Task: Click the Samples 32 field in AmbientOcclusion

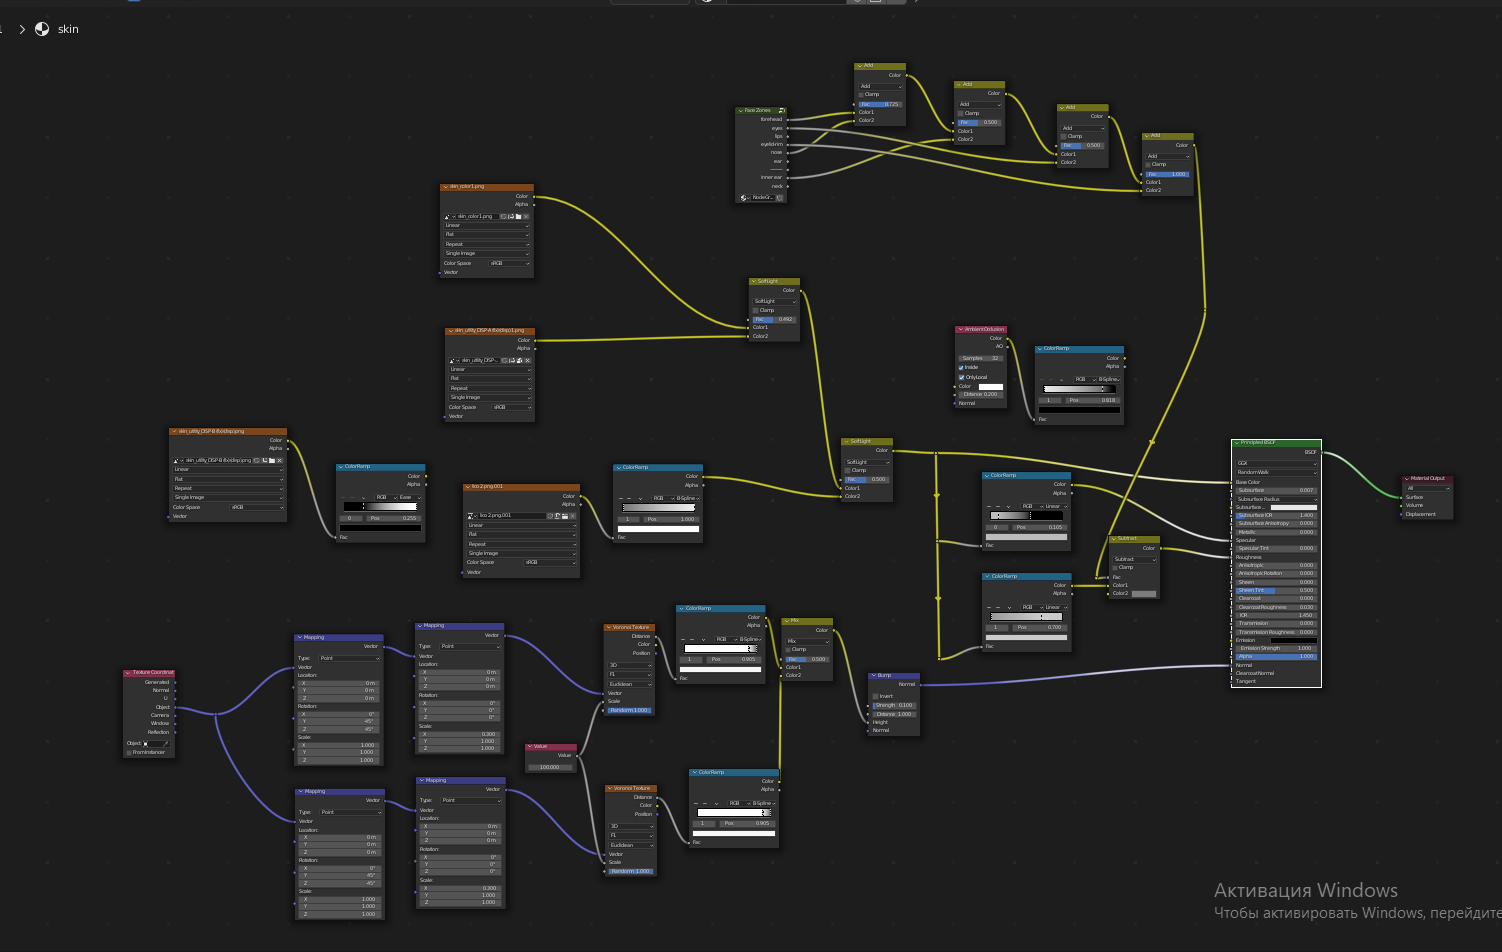Action: (x=981, y=358)
